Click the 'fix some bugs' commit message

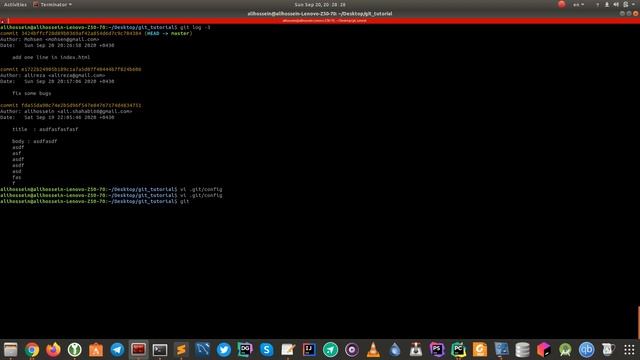pos(31,93)
